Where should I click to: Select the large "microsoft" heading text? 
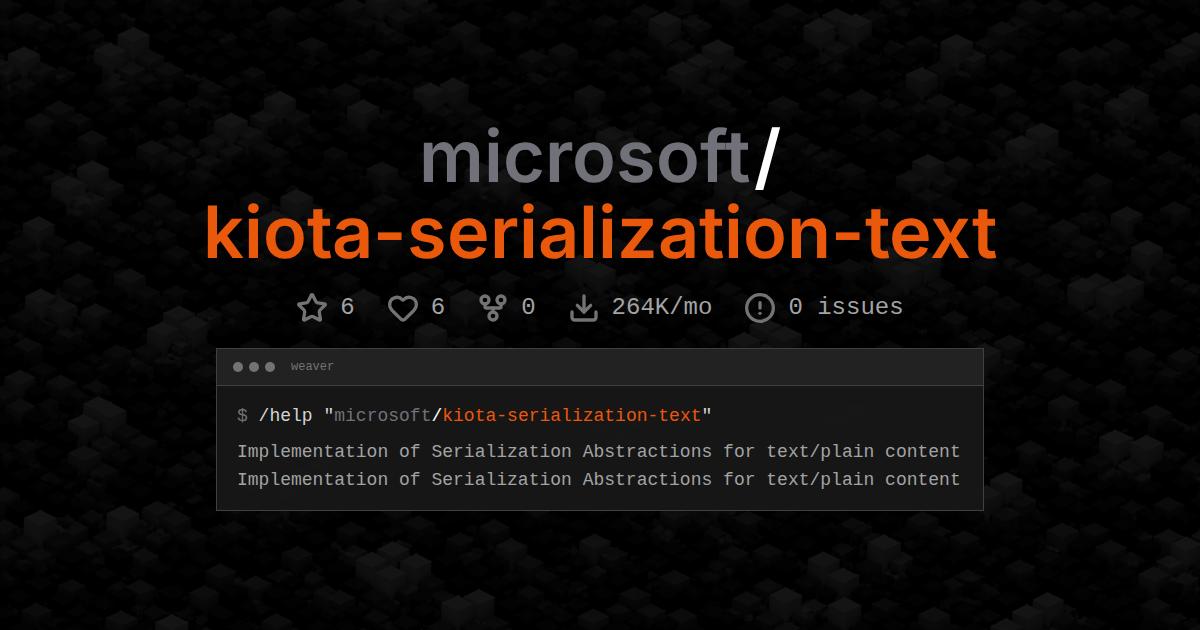click(585, 158)
